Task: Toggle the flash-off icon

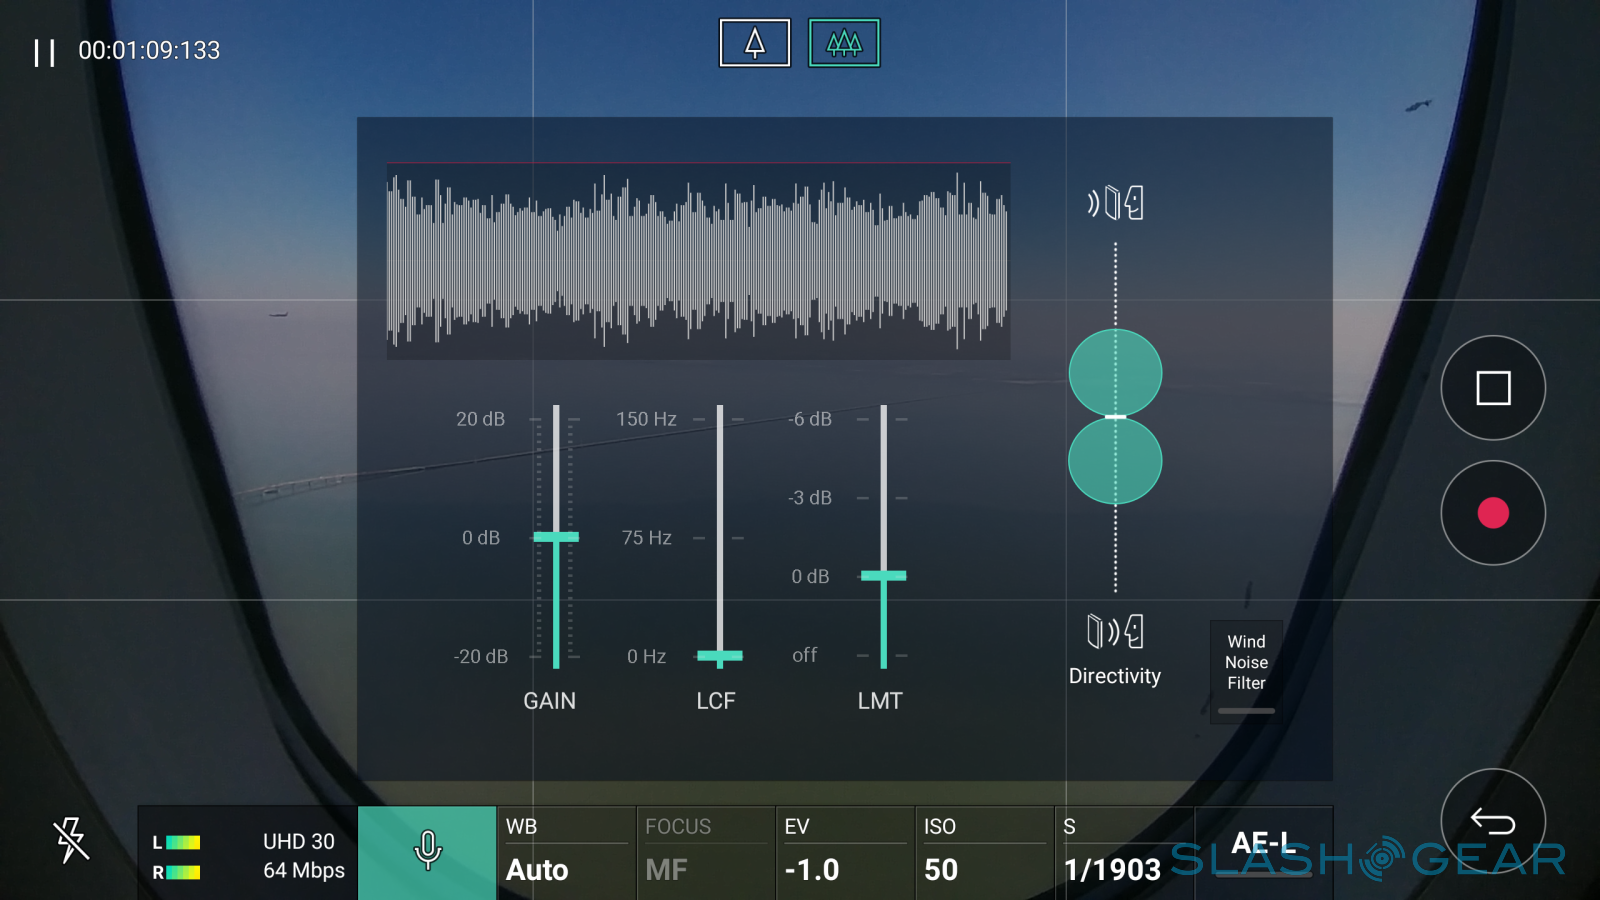Action: [x=71, y=840]
